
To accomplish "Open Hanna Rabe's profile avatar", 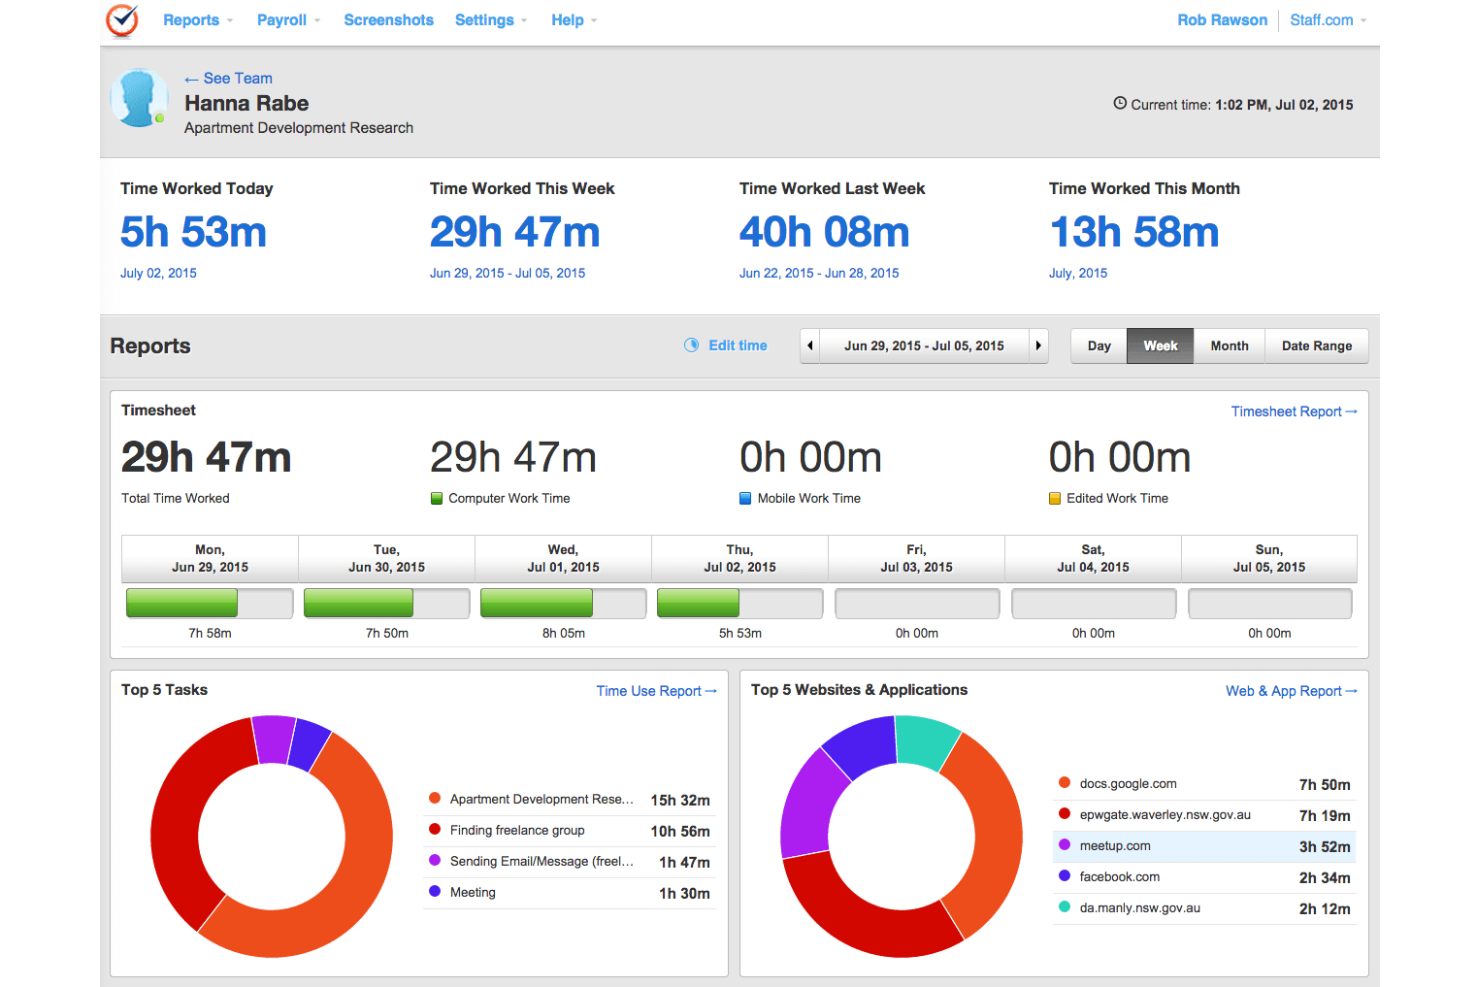I will 139,97.
